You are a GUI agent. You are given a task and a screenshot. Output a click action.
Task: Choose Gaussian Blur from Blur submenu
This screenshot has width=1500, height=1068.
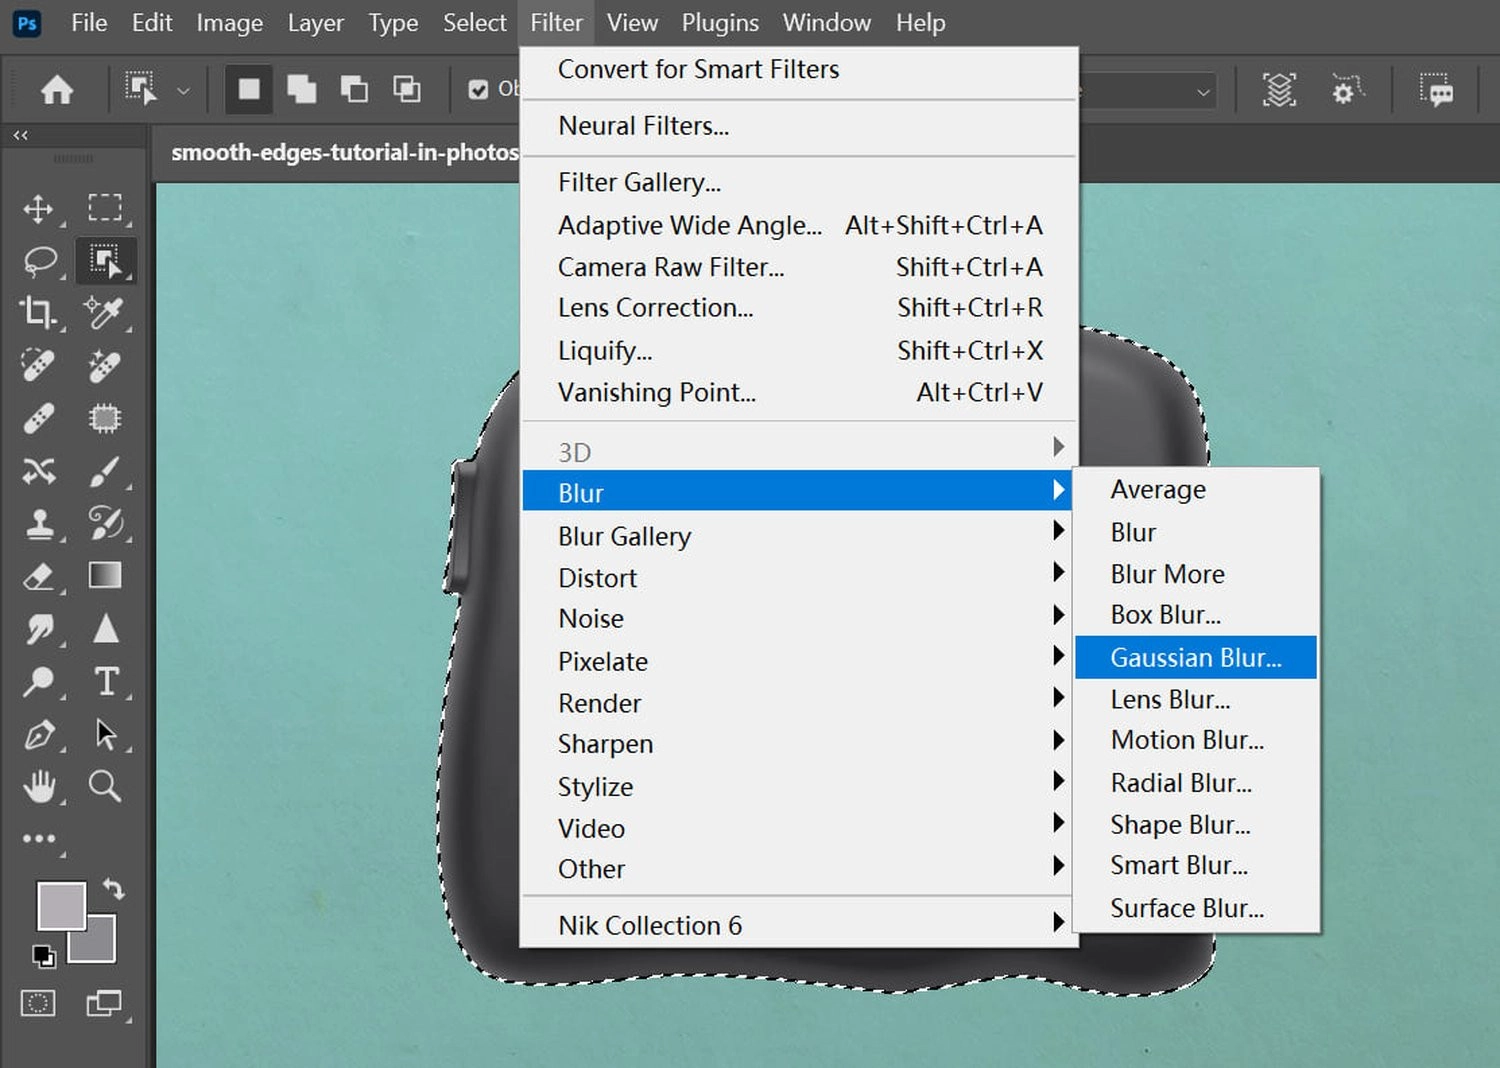(1196, 658)
